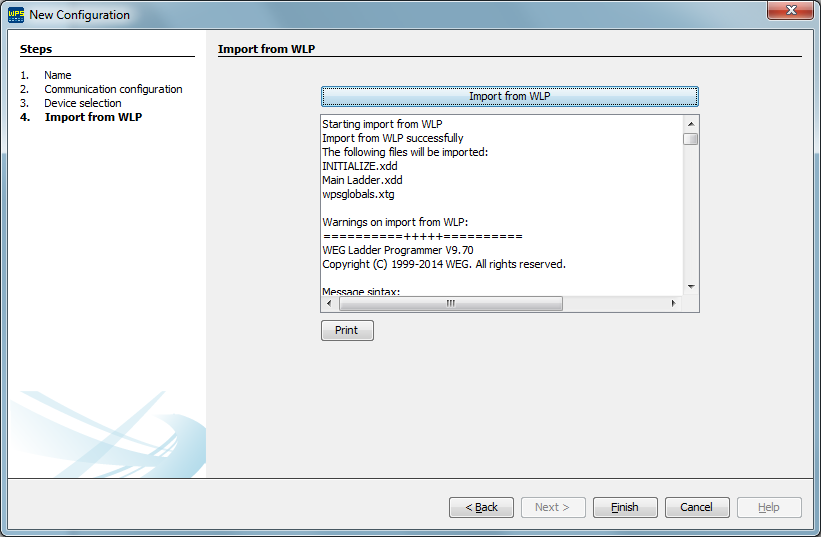Select the Device selection step in Steps list

pos(82,103)
